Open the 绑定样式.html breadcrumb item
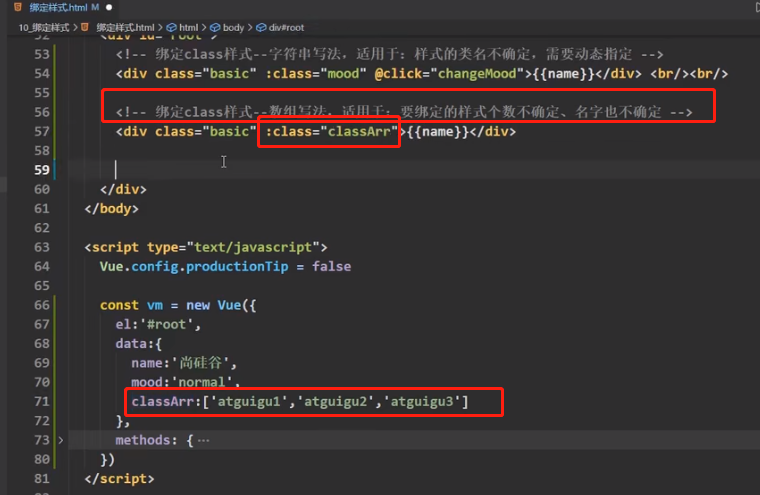Image resolution: width=760 pixels, height=495 pixels. click(x=125, y=28)
